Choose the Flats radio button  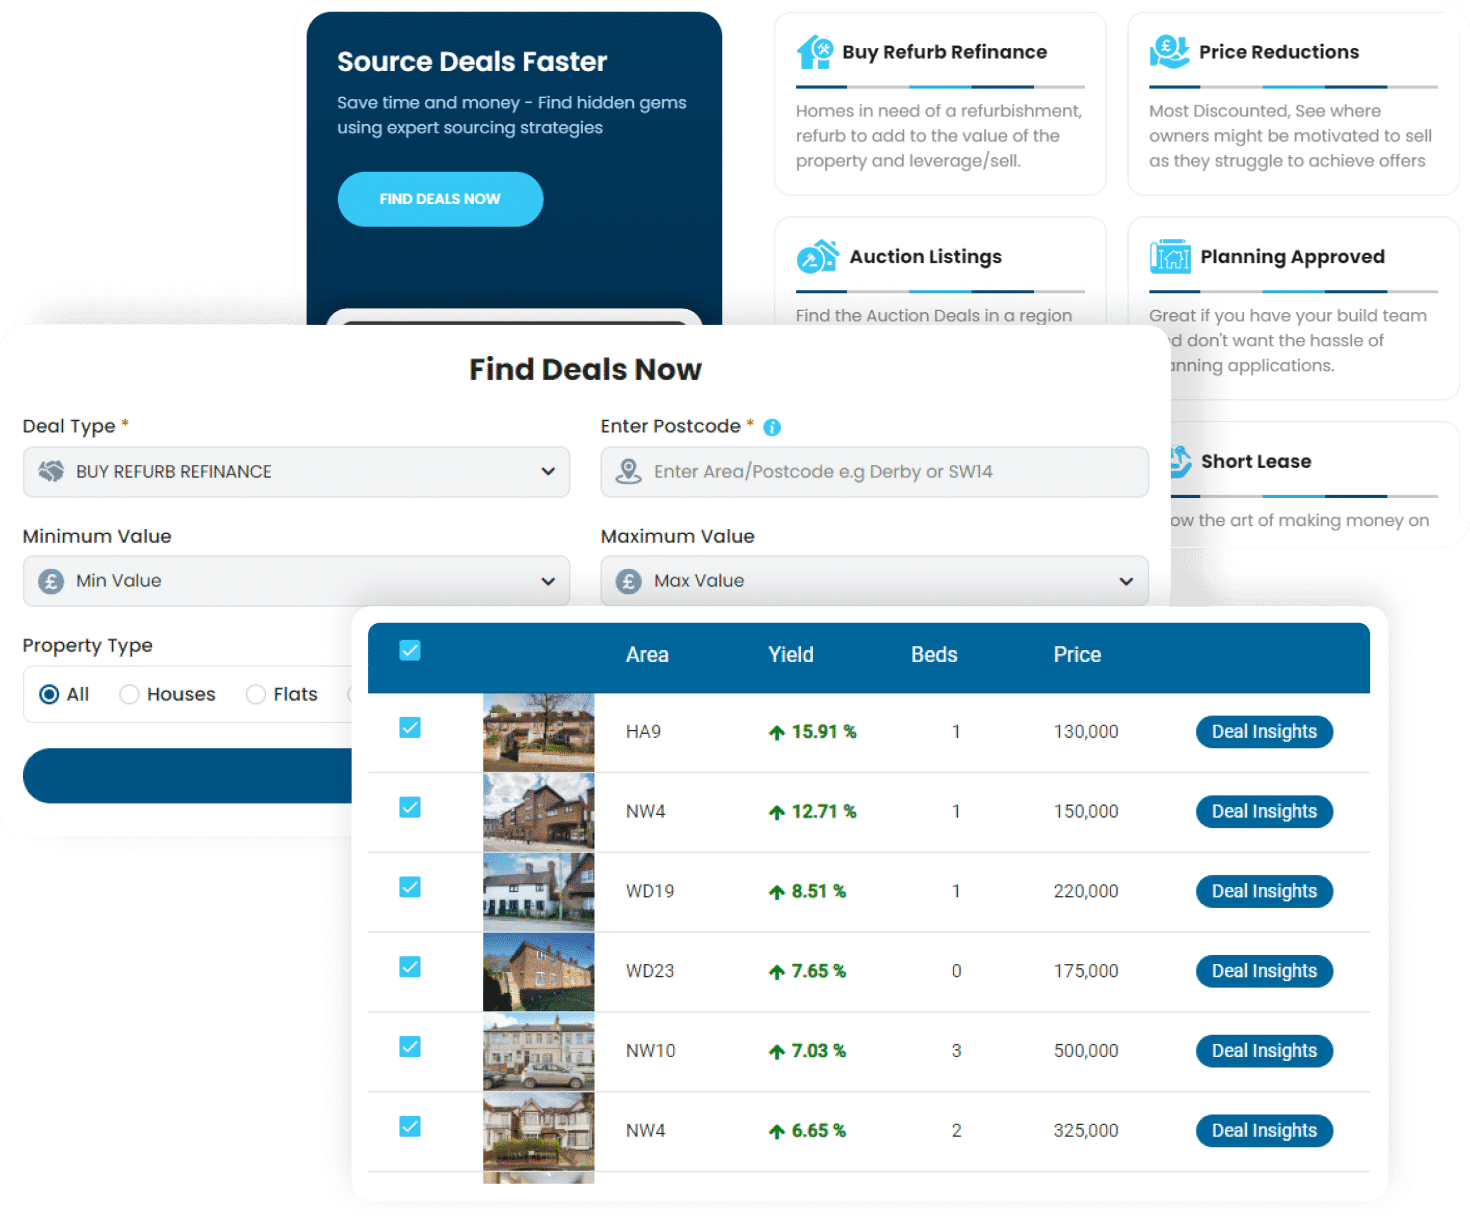click(256, 694)
